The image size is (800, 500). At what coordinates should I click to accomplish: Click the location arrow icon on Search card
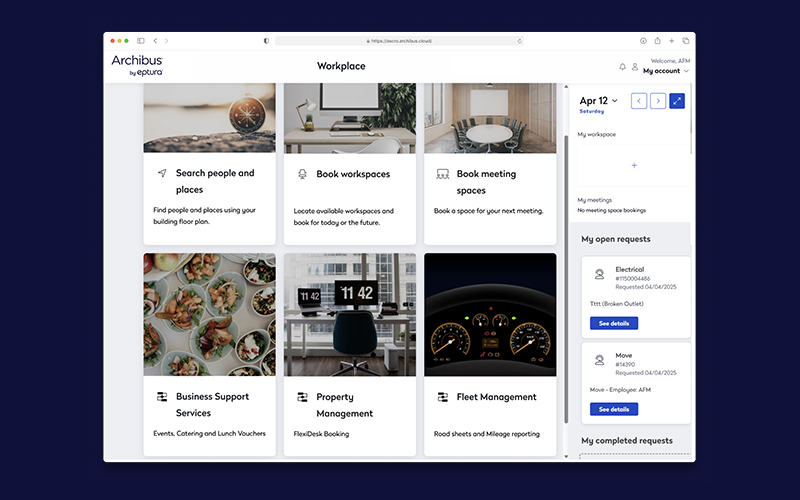click(162, 173)
